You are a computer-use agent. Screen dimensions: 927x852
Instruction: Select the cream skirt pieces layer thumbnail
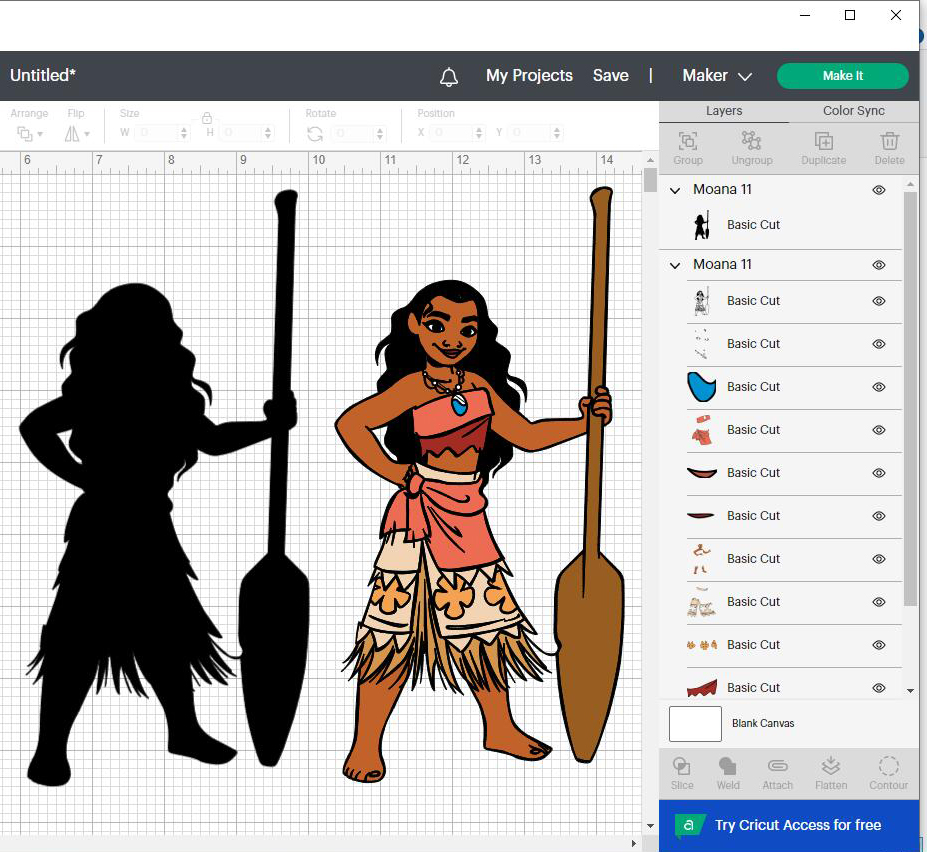[702, 602]
